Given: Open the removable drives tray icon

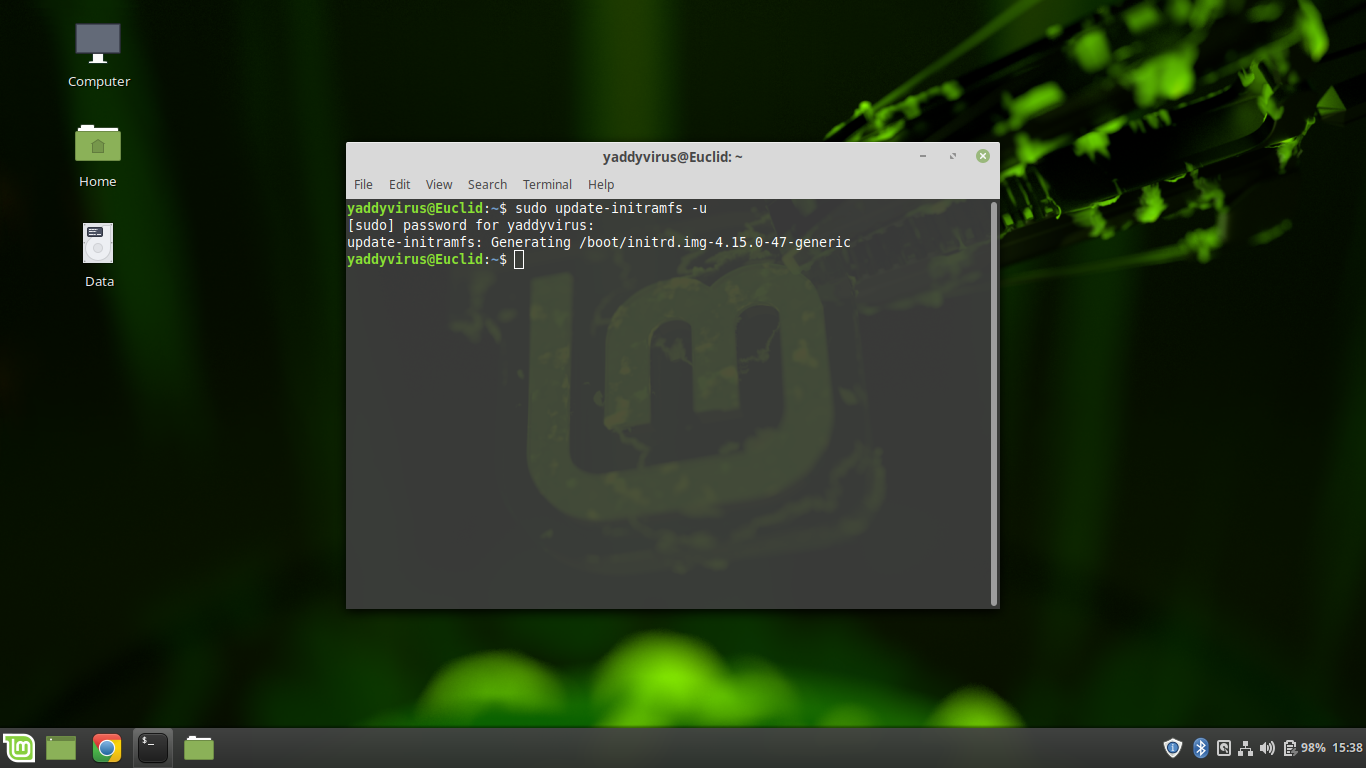Looking at the screenshot, I should coord(1223,748).
